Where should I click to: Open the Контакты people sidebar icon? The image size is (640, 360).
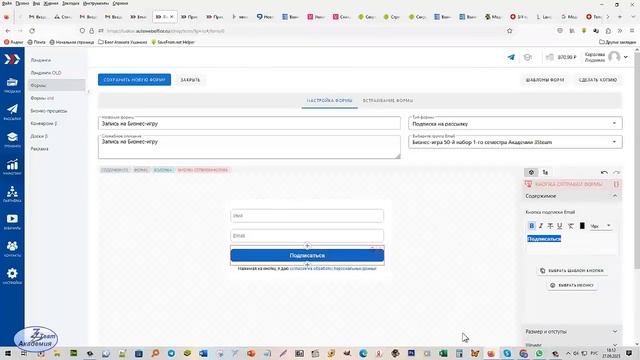[x=12, y=249]
